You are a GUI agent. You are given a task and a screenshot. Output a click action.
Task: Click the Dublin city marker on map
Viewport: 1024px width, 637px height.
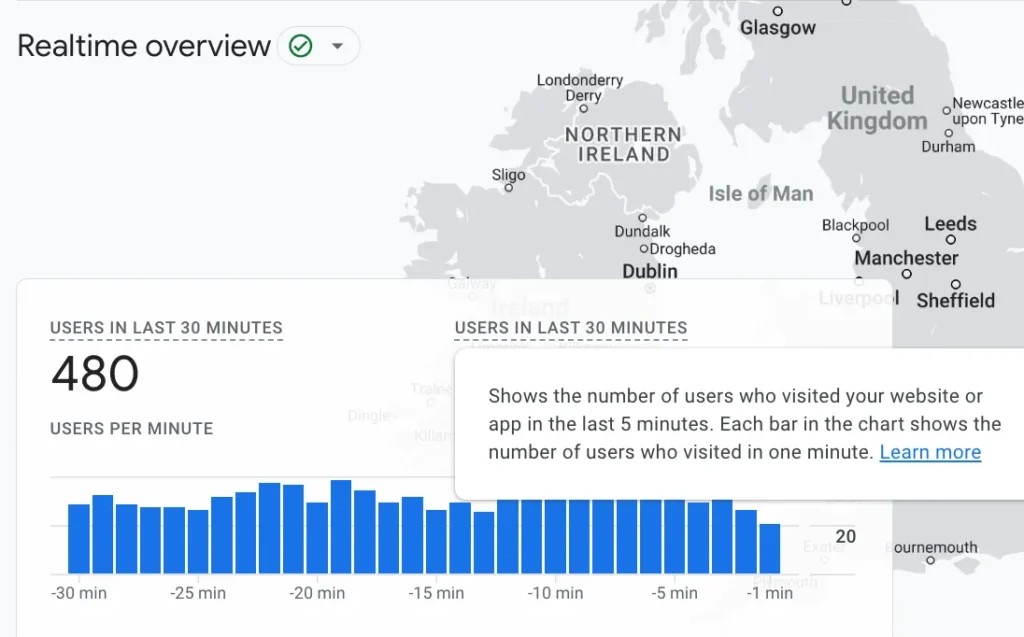pyautogui.click(x=650, y=288)
